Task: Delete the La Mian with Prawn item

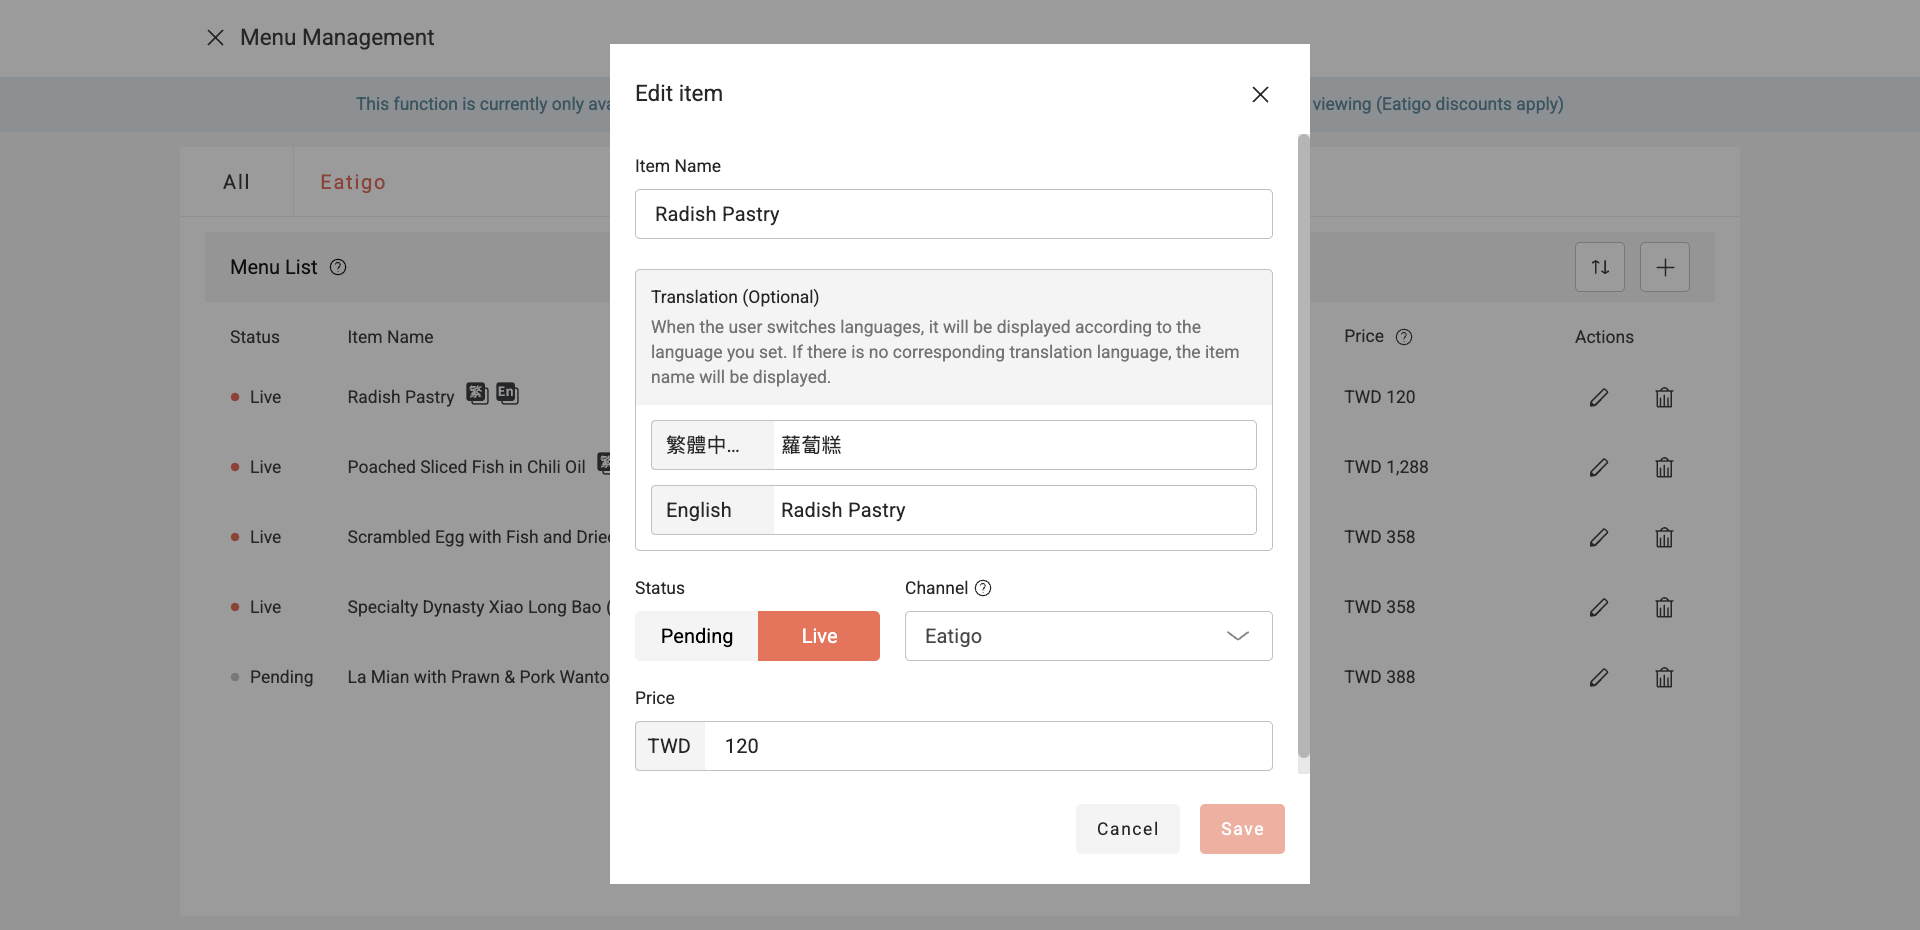Action: [1664, 677]
